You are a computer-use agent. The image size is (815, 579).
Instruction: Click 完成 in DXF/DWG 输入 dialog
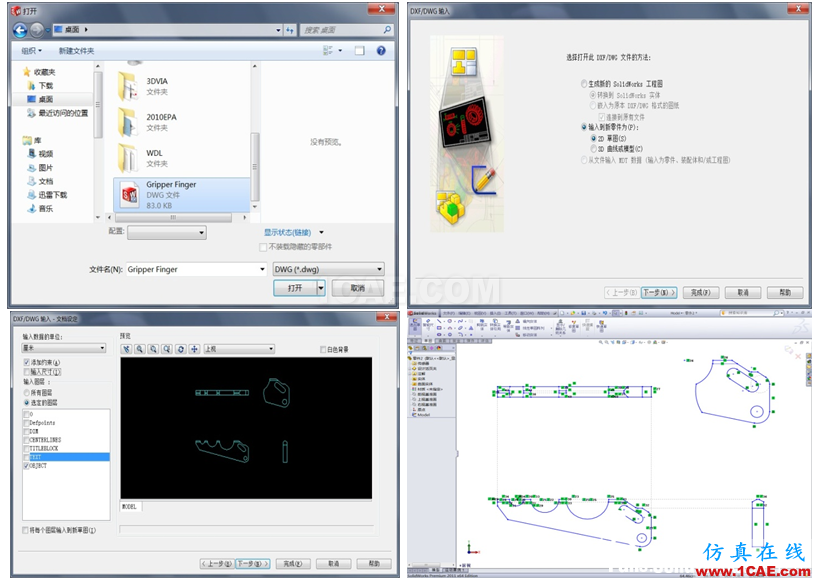pos(701,293)
